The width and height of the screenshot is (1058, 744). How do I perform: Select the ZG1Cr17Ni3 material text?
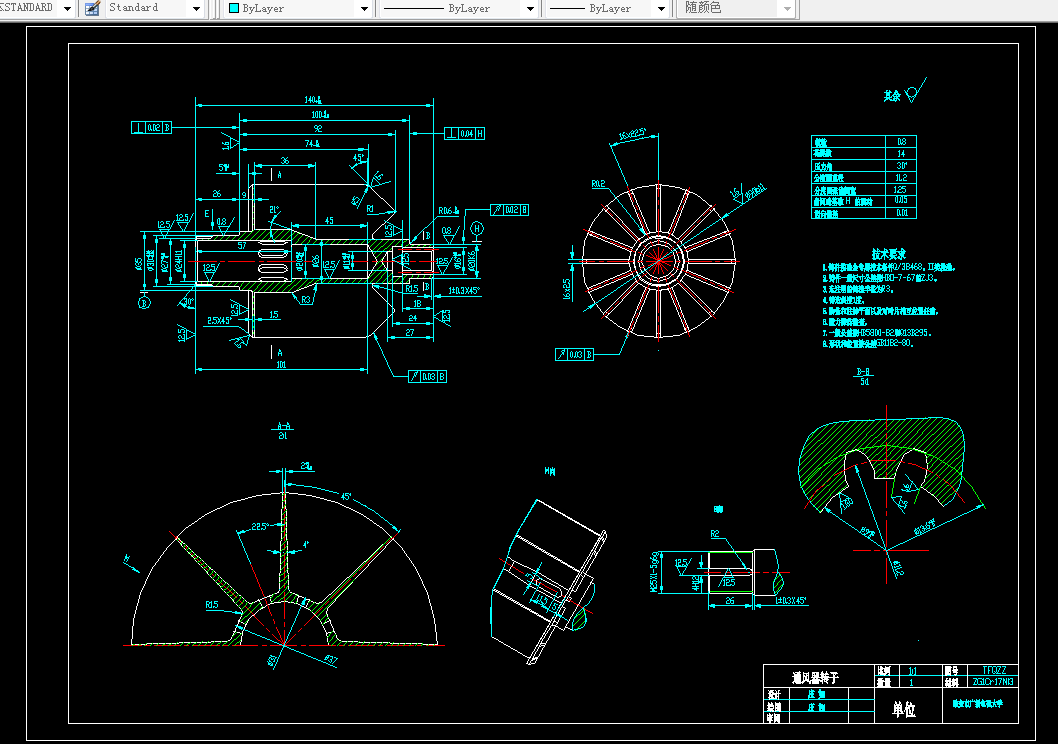[994, 682]
